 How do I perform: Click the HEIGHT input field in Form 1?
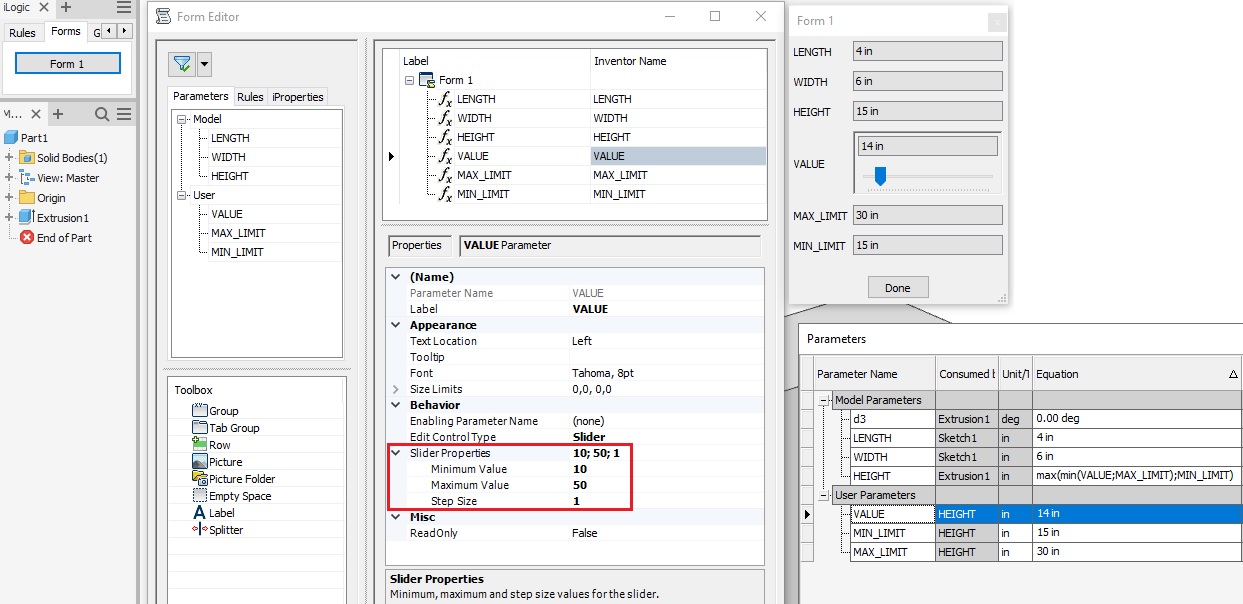[927, 111]
